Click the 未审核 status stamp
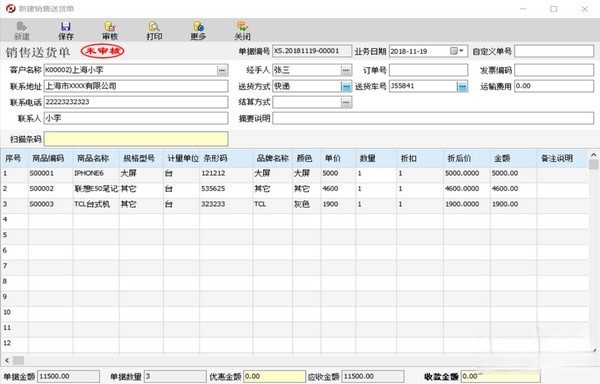This screenshot has height=384, width=600. (x=102, y=51)
